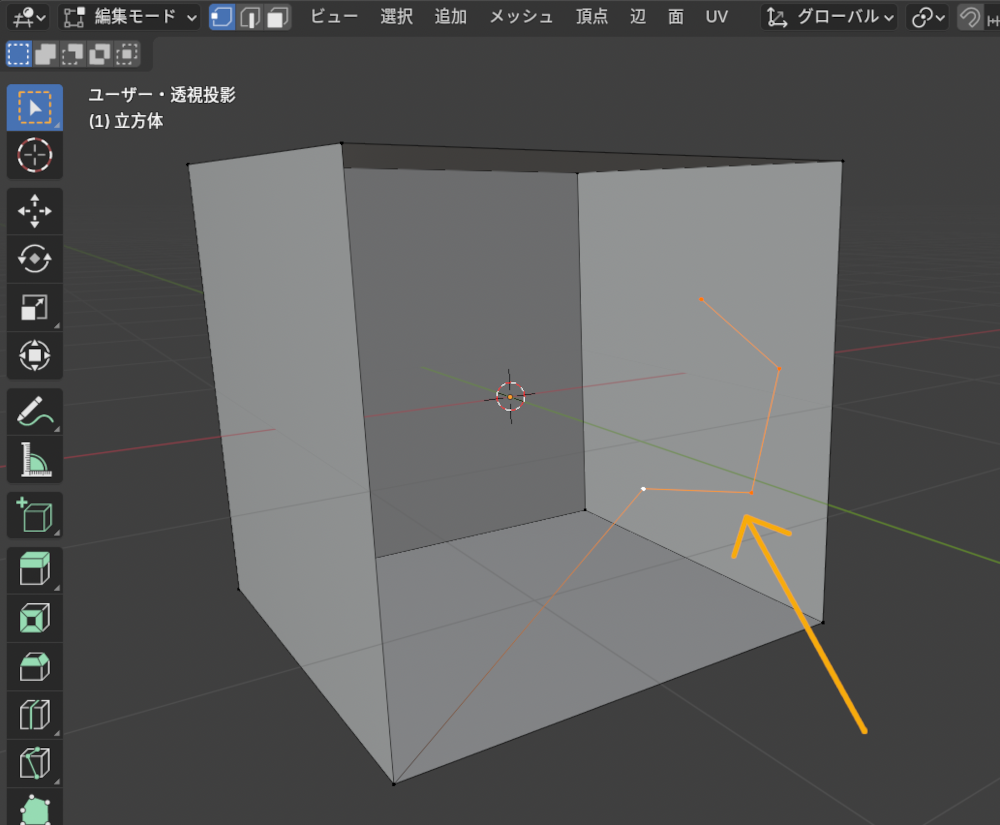
Task: Select the Scale tool
Action: click(35, 307)
